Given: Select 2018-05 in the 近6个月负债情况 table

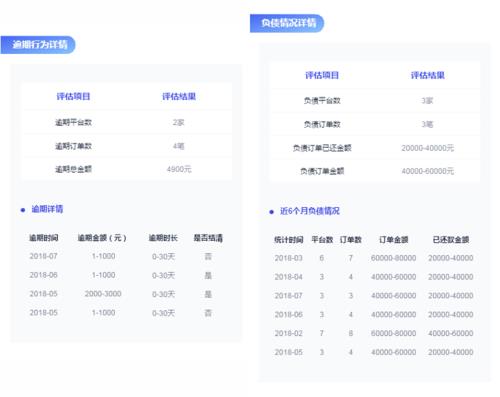Looking at the screenshot, I should click(x=289, y=352).
